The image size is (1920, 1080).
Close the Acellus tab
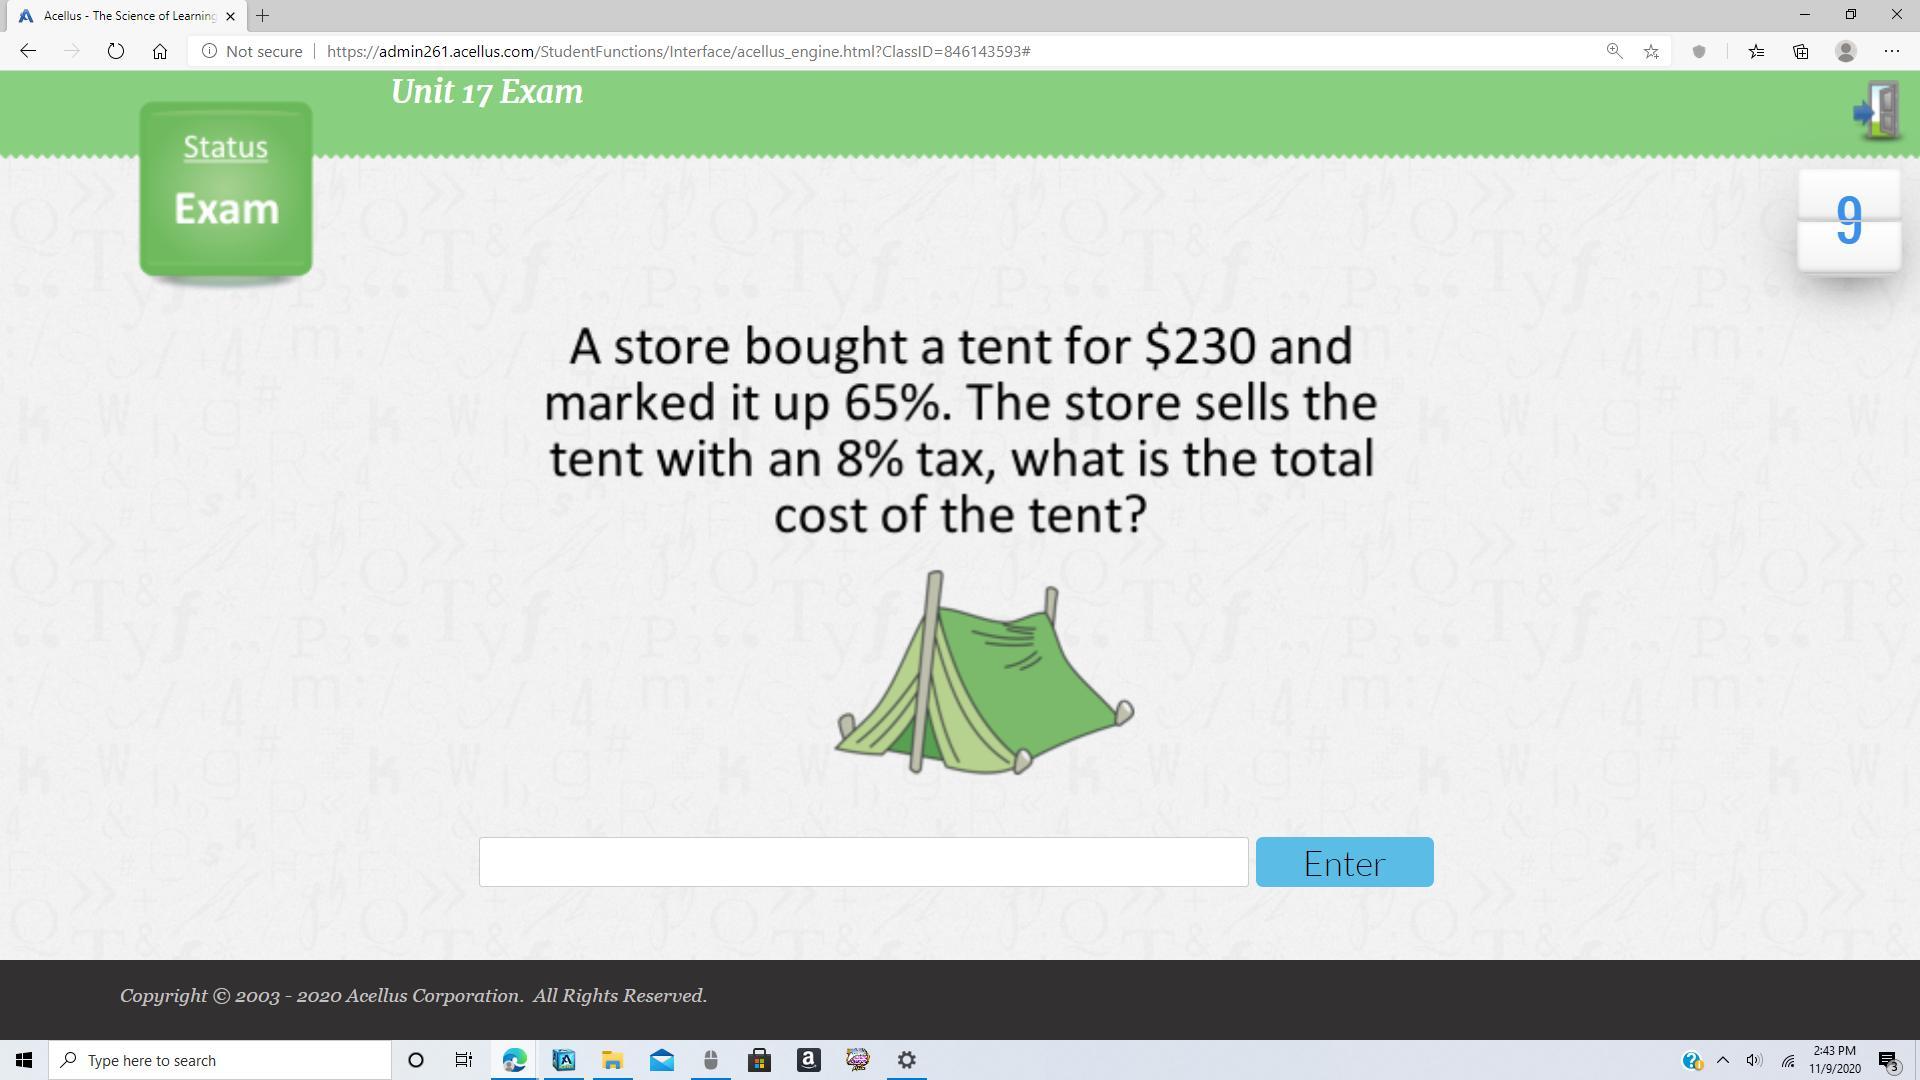pos(230,16)
